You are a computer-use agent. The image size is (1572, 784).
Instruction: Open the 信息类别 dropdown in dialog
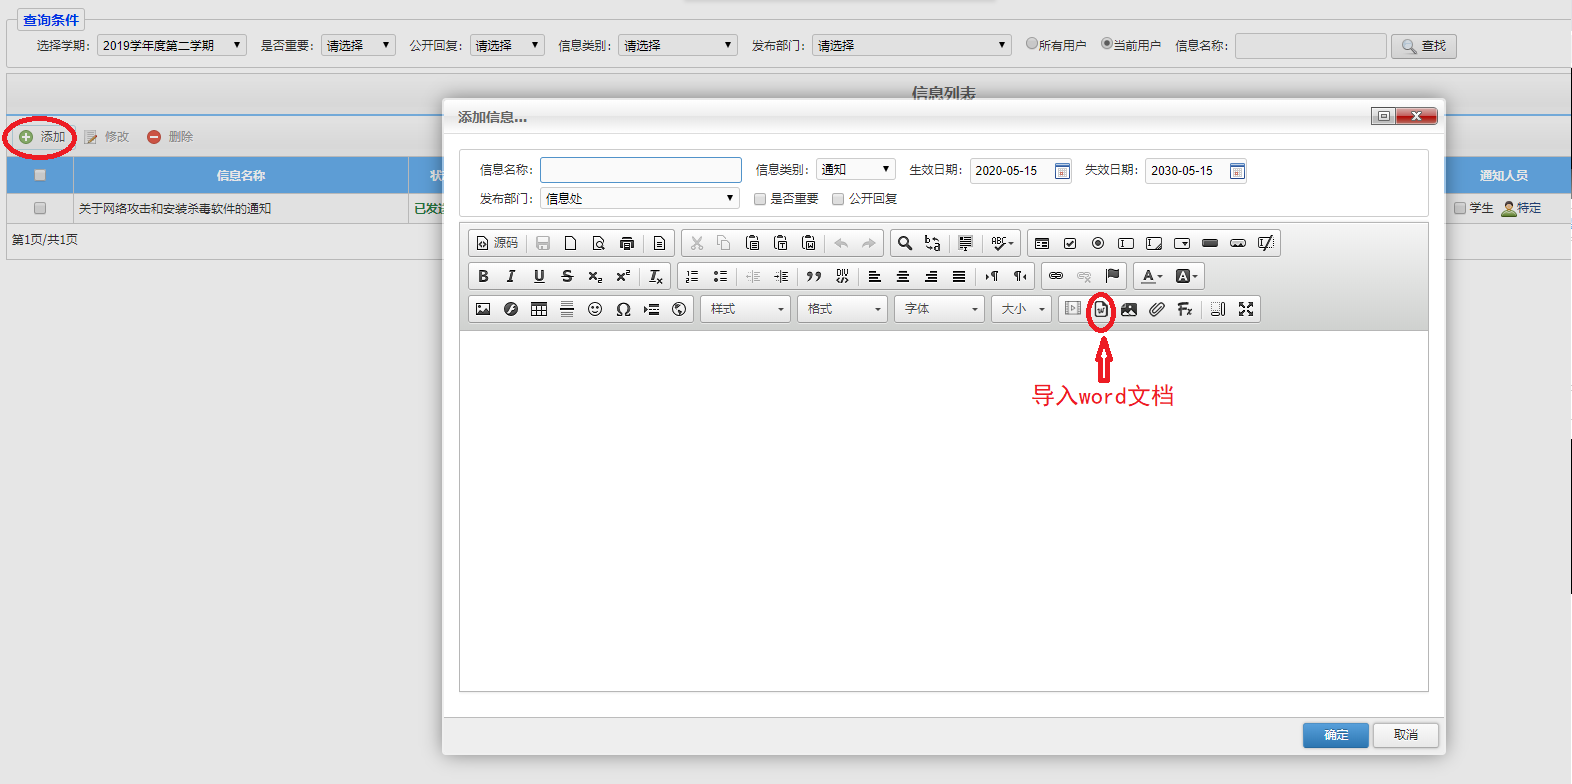(x=855, y=170)
